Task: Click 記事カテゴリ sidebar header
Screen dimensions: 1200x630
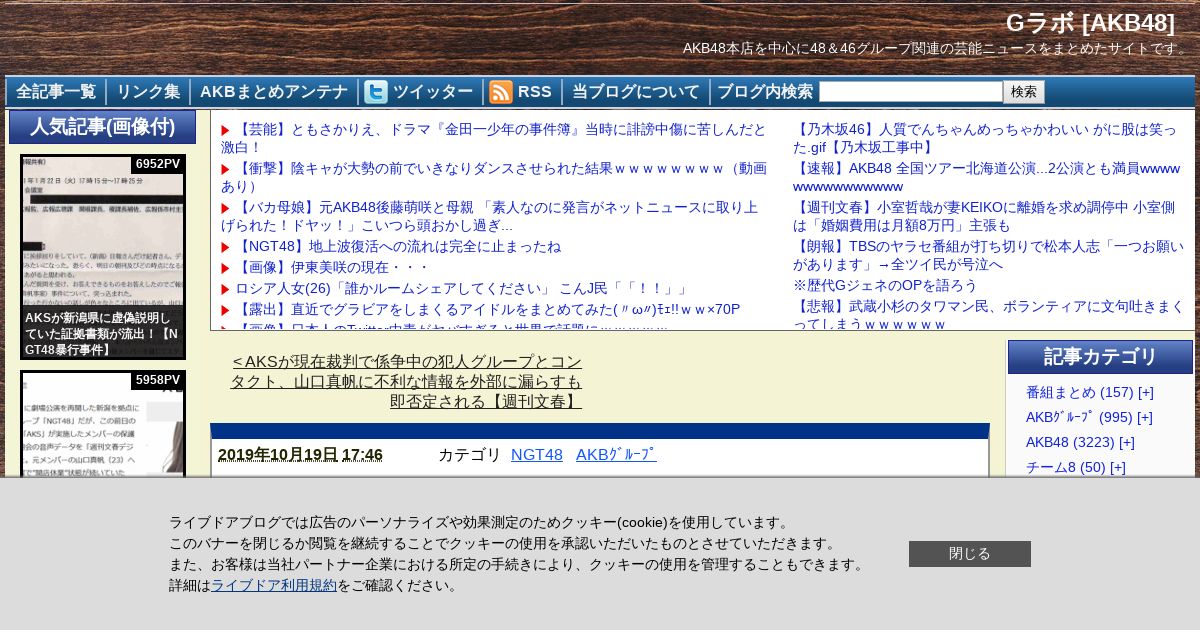Action: coord(1100,357)
